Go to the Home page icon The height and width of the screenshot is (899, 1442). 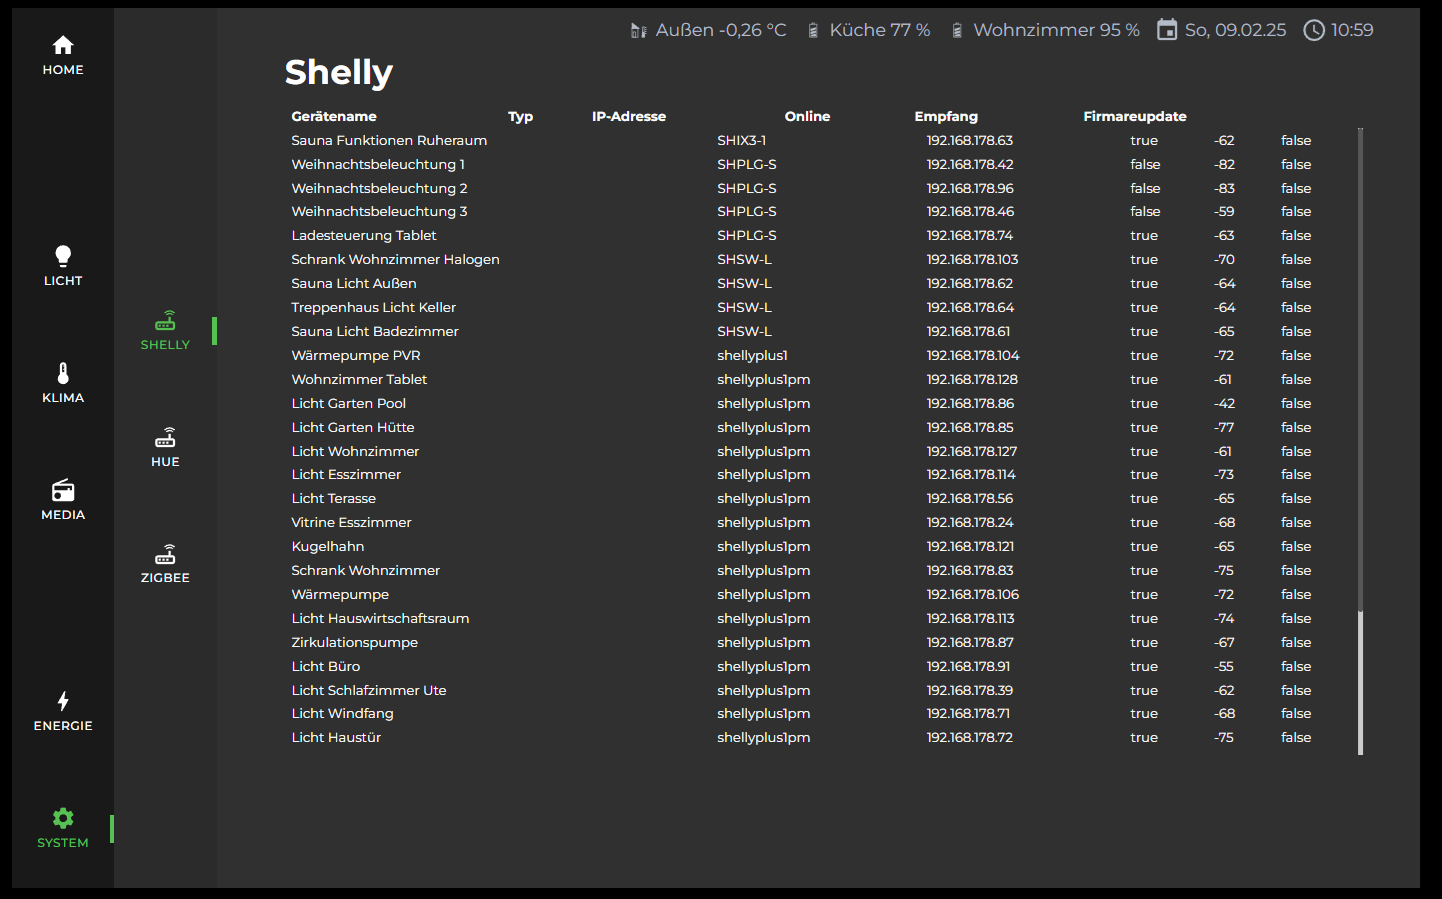point(63,45)
